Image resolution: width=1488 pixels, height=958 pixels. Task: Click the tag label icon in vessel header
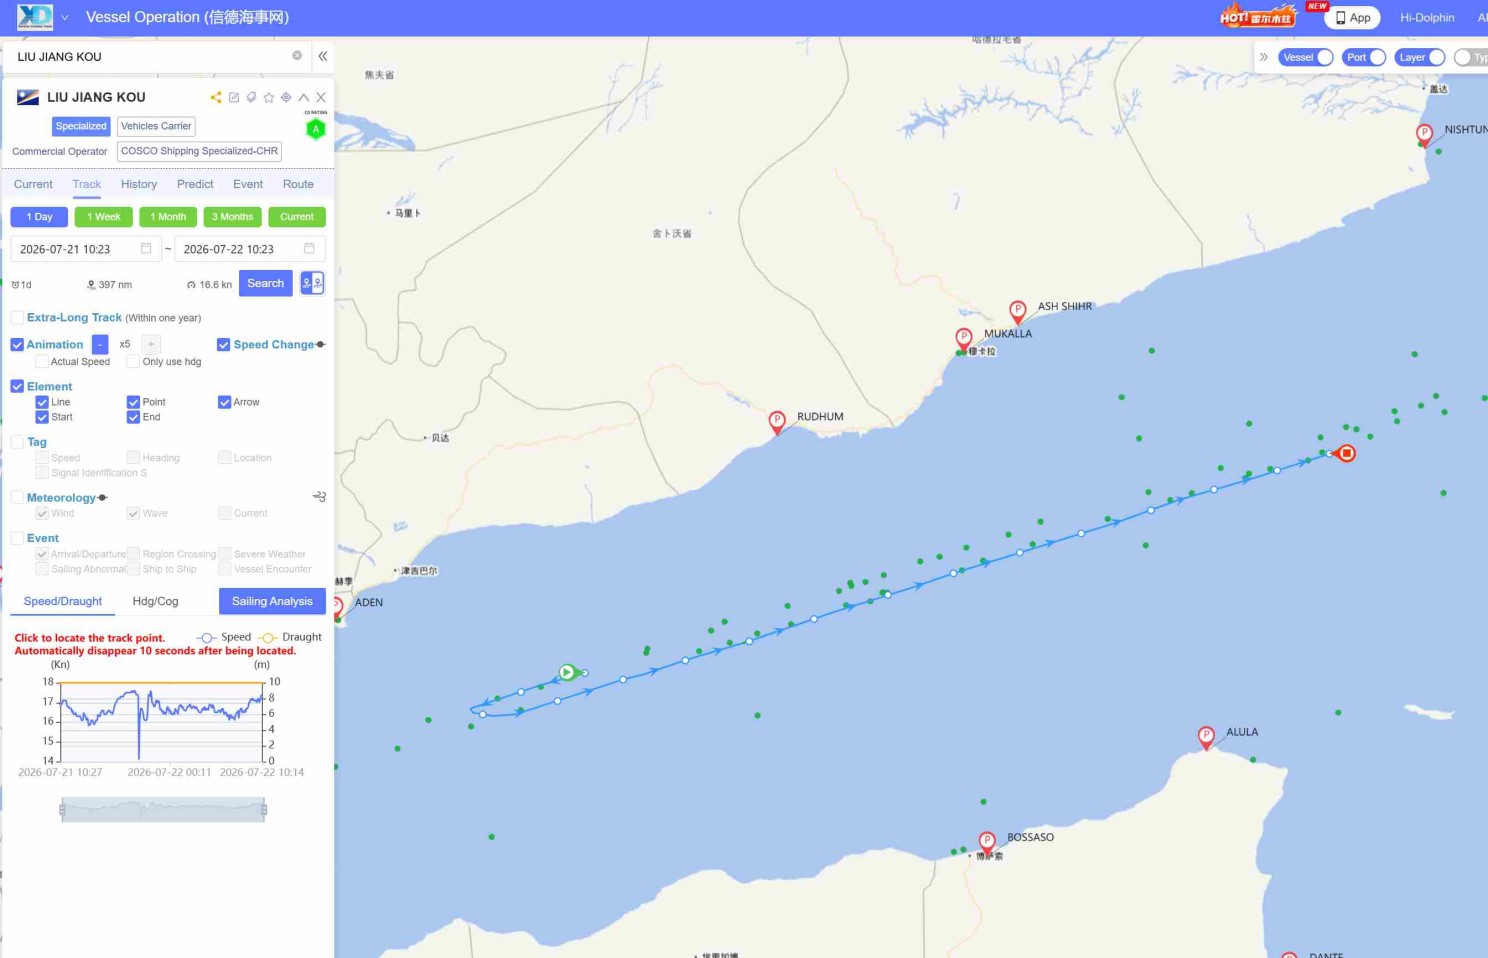pos(251,97)
